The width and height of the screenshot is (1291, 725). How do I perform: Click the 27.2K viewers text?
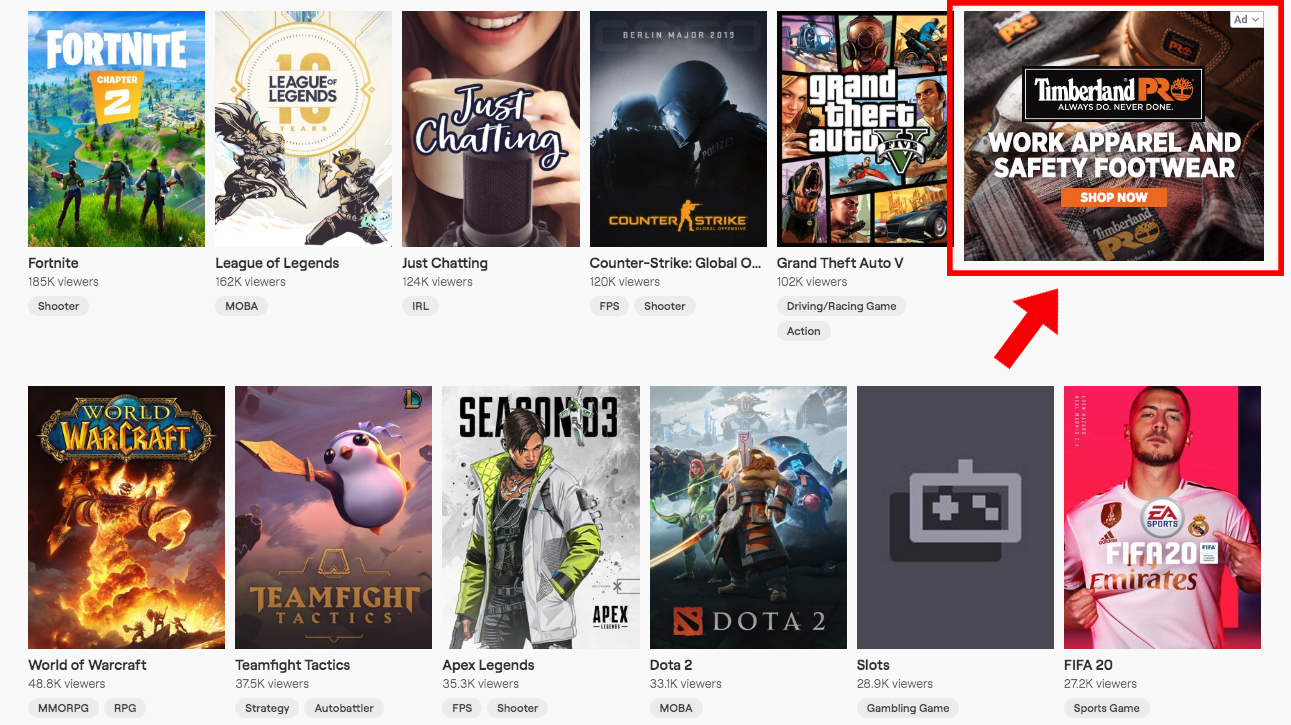(x=1100, y=684)
